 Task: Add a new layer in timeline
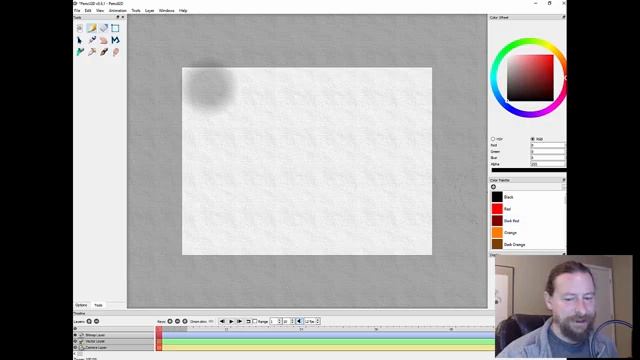(x=89, y=321)
